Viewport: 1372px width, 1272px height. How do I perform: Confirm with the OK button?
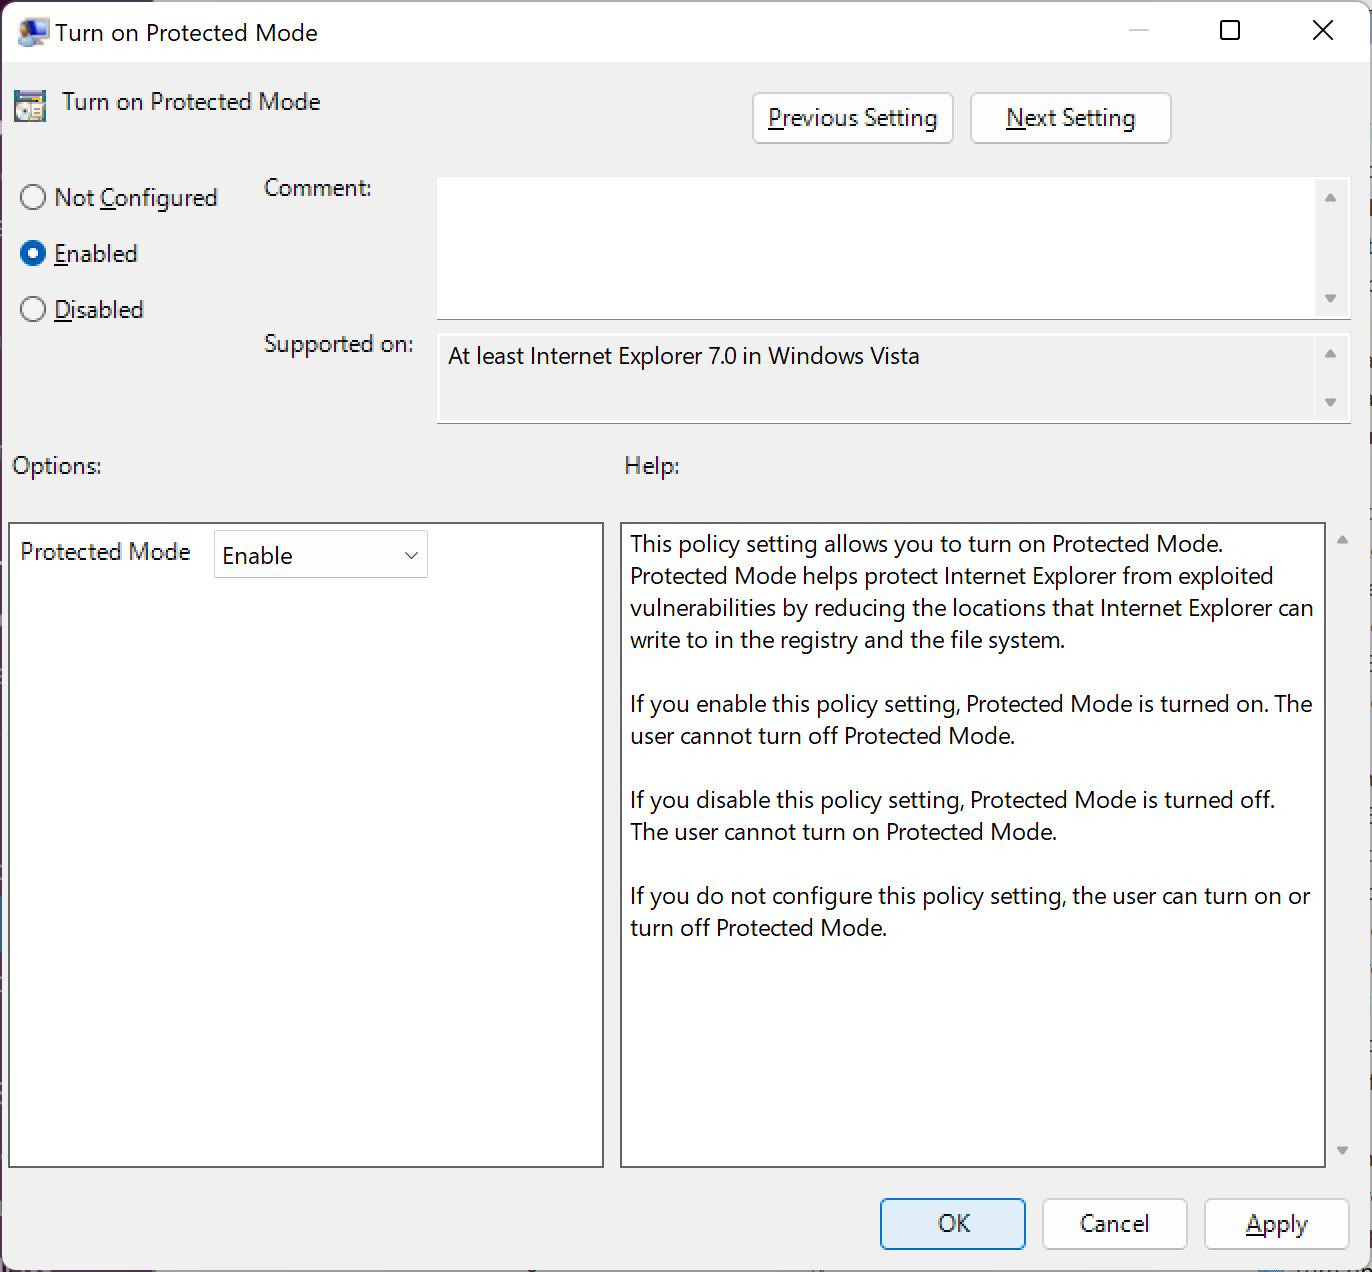(953, 1223)
